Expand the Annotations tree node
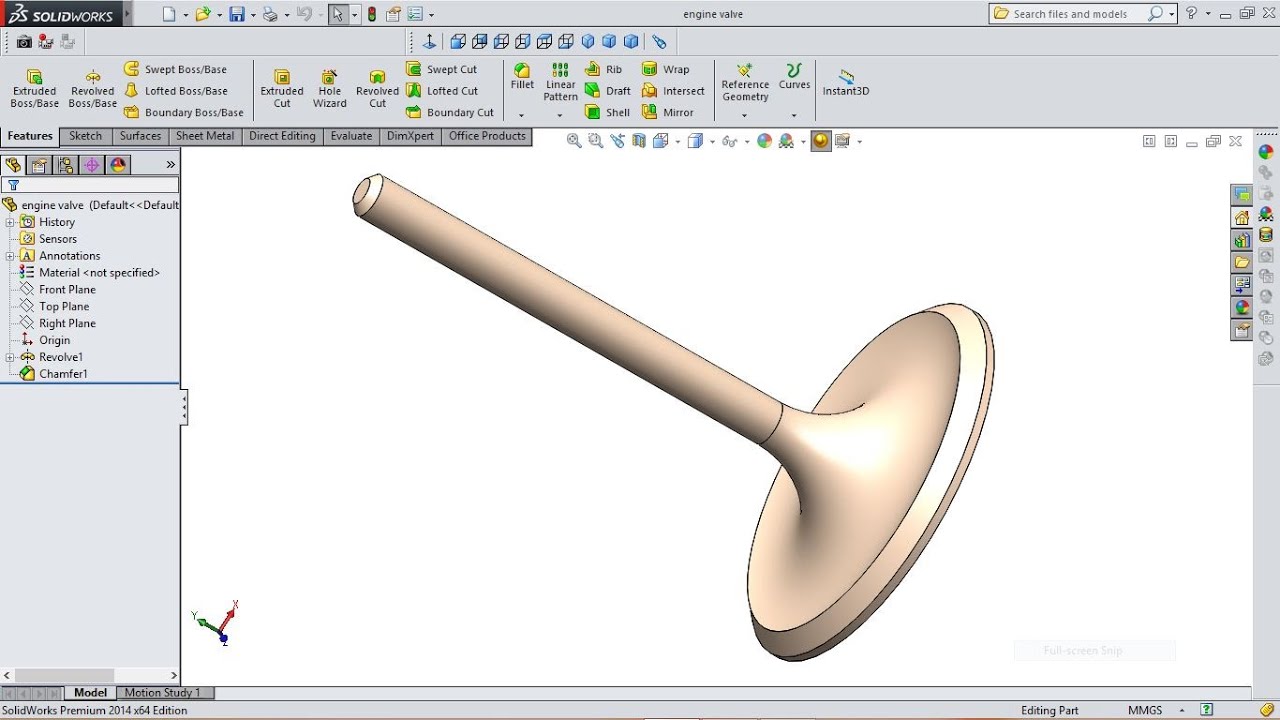 click(10, 256)
